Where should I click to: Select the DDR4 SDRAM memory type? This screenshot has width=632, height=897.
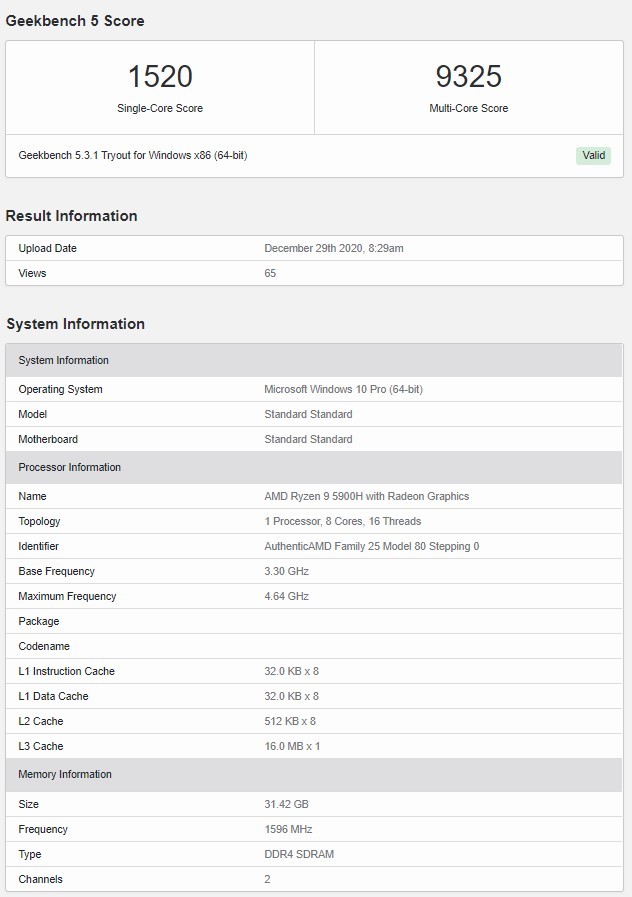pyautogui.click(x=299, y=855)
